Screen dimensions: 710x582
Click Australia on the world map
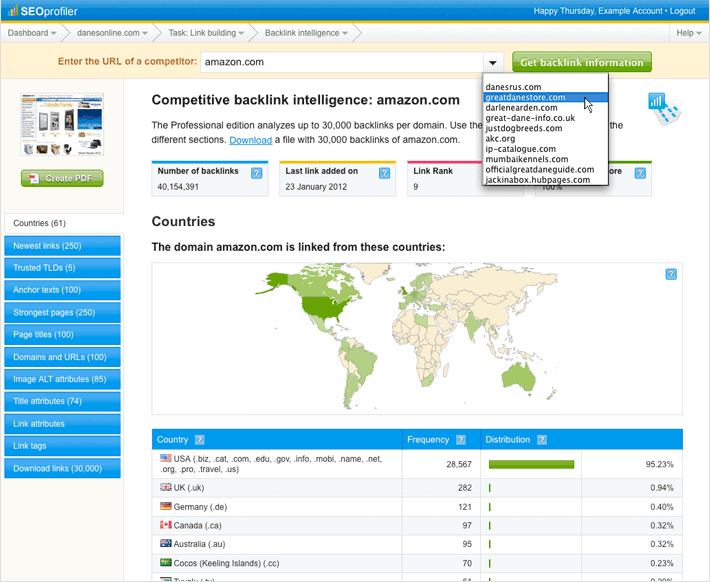pyautogui.click(x=518, y=377)
